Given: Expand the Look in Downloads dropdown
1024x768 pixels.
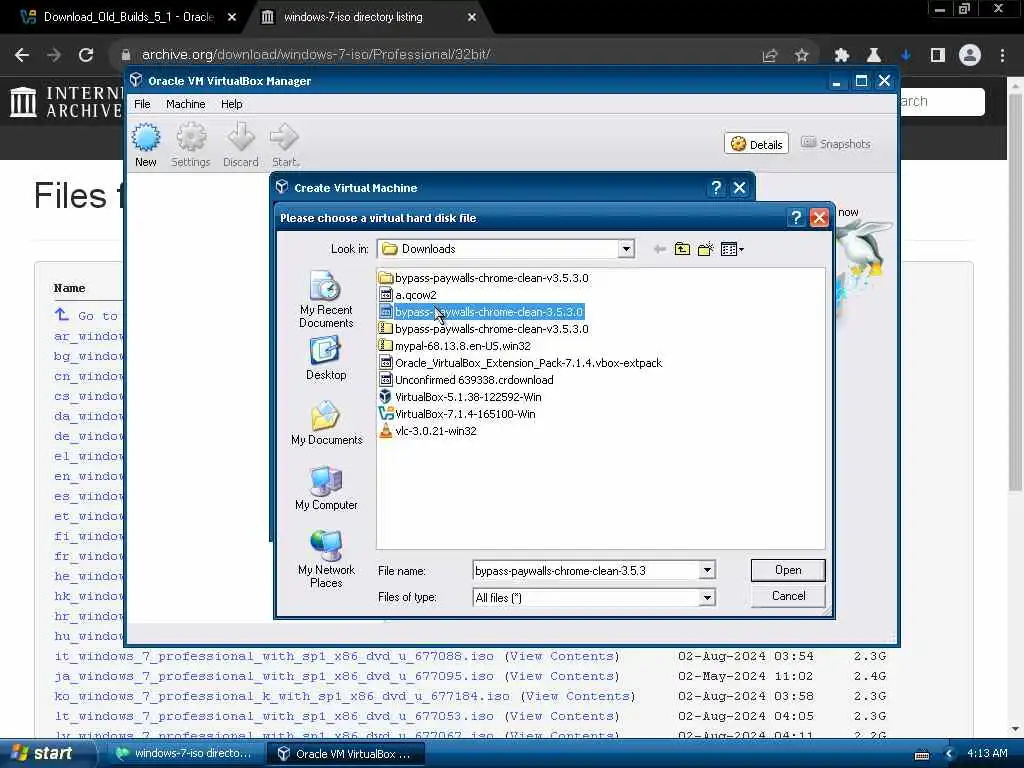Looking at the screenshot, I should pos(626,249).
